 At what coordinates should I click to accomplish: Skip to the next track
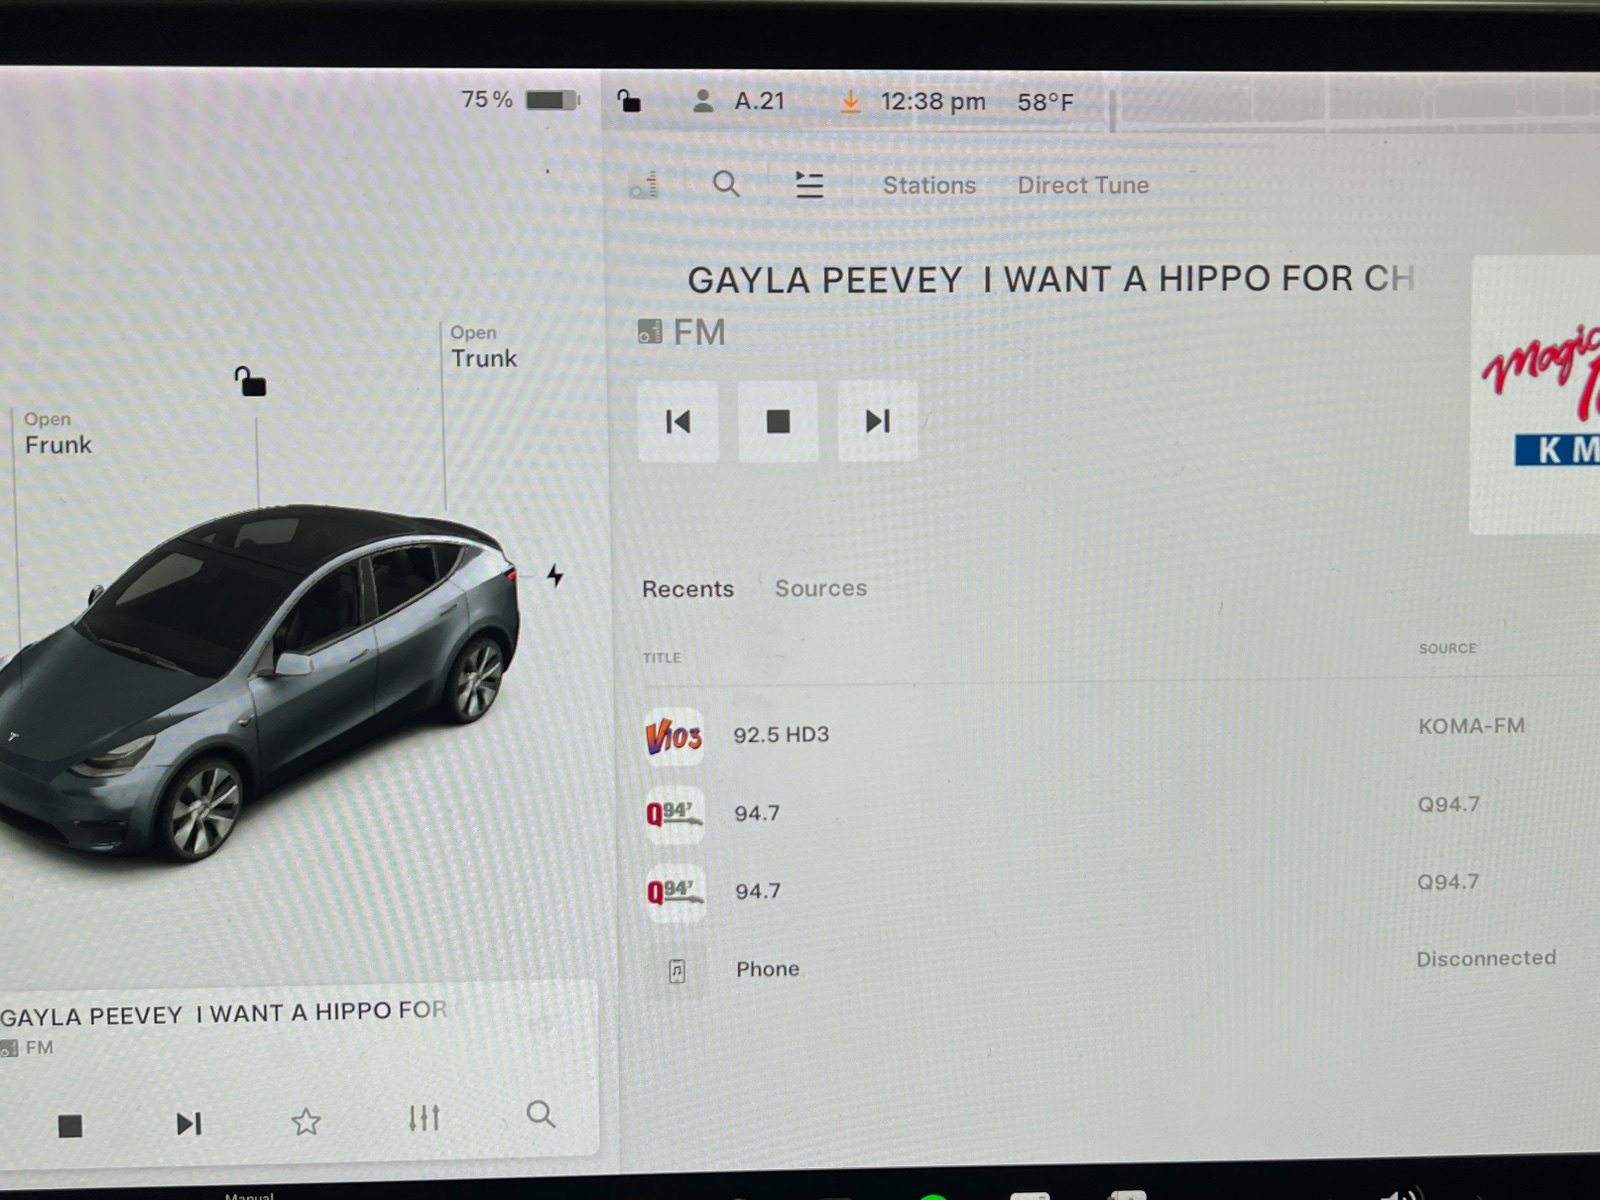click(x=877, y=422)
